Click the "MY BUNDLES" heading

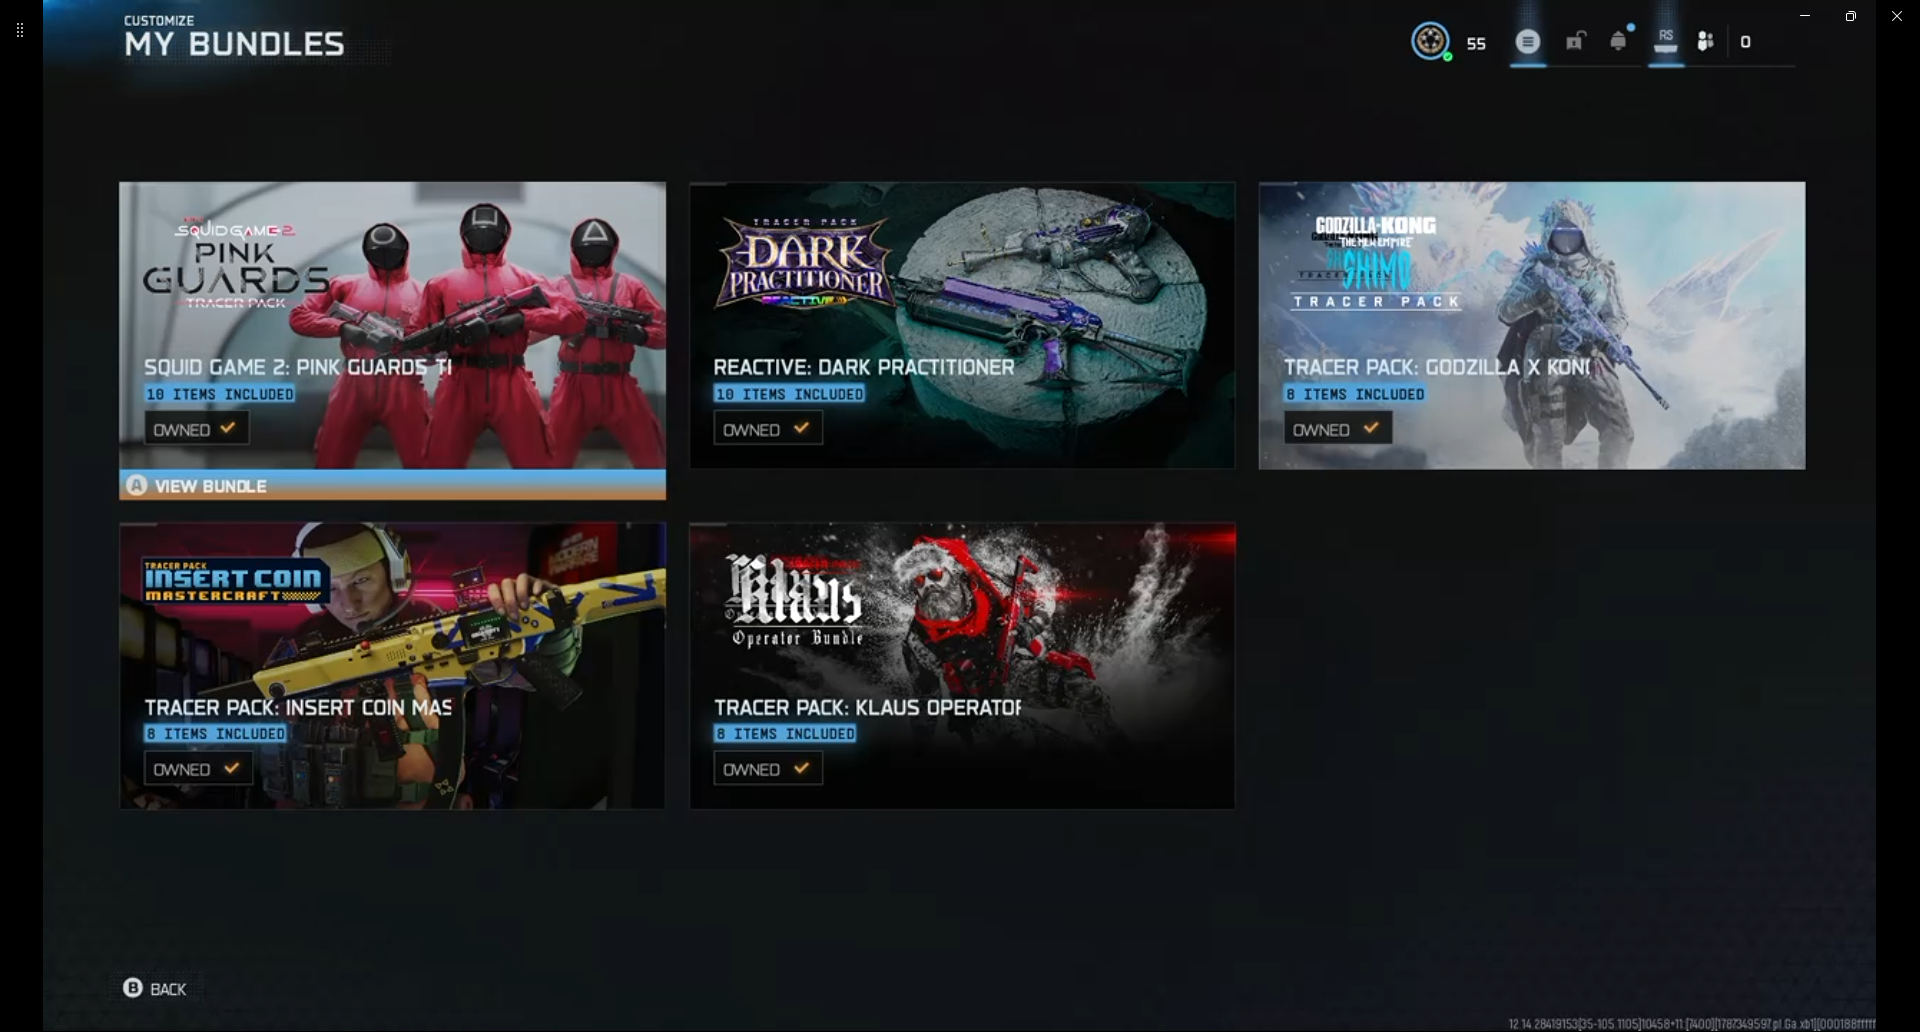click(x=234, y=44)
